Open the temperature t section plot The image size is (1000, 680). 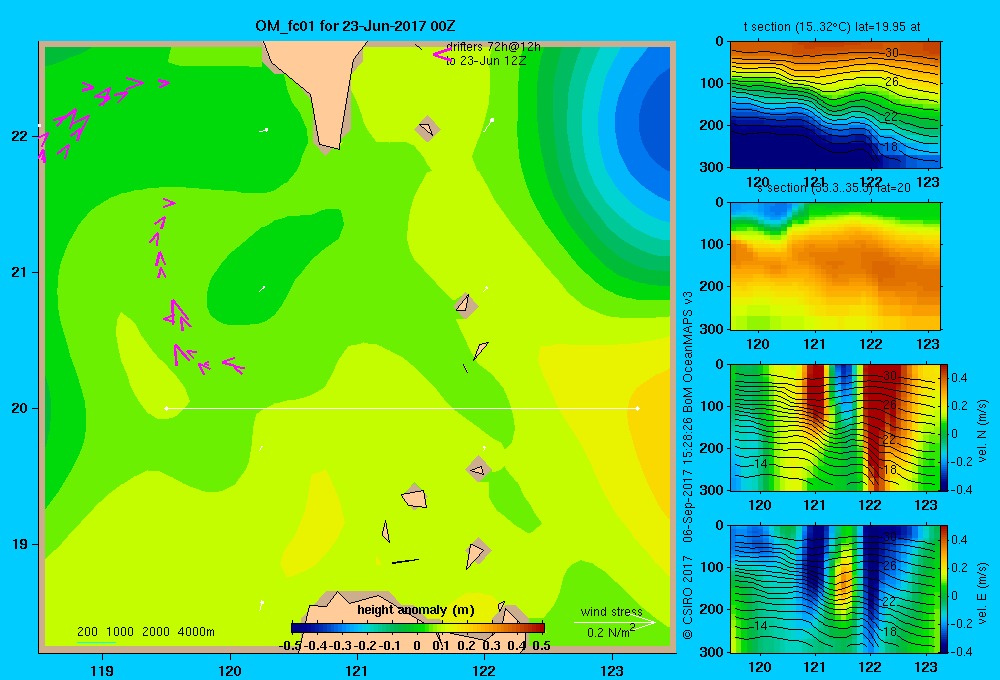pos(835,105)
